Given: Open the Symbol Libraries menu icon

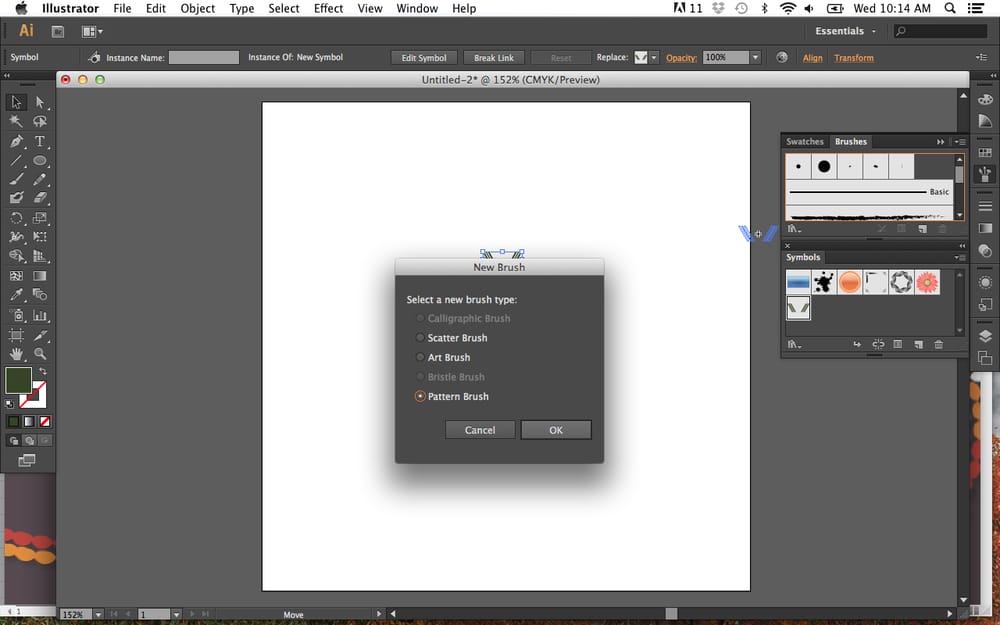Looking at the screenshot, I should [x=794, y=344].
